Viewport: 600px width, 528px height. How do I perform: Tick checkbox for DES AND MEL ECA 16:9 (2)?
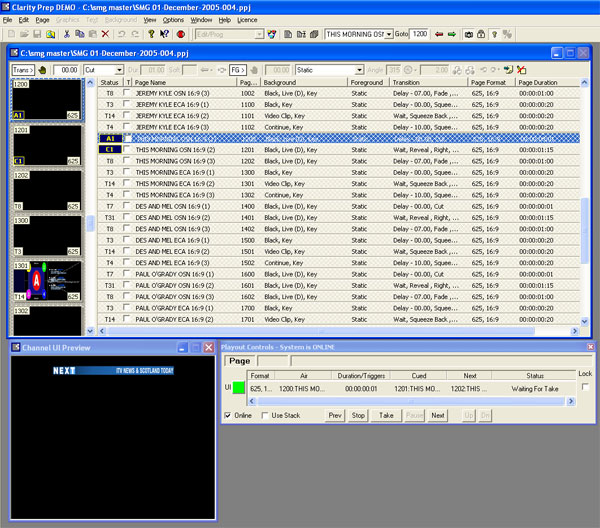pyautogui.click(x=127, y=251)
